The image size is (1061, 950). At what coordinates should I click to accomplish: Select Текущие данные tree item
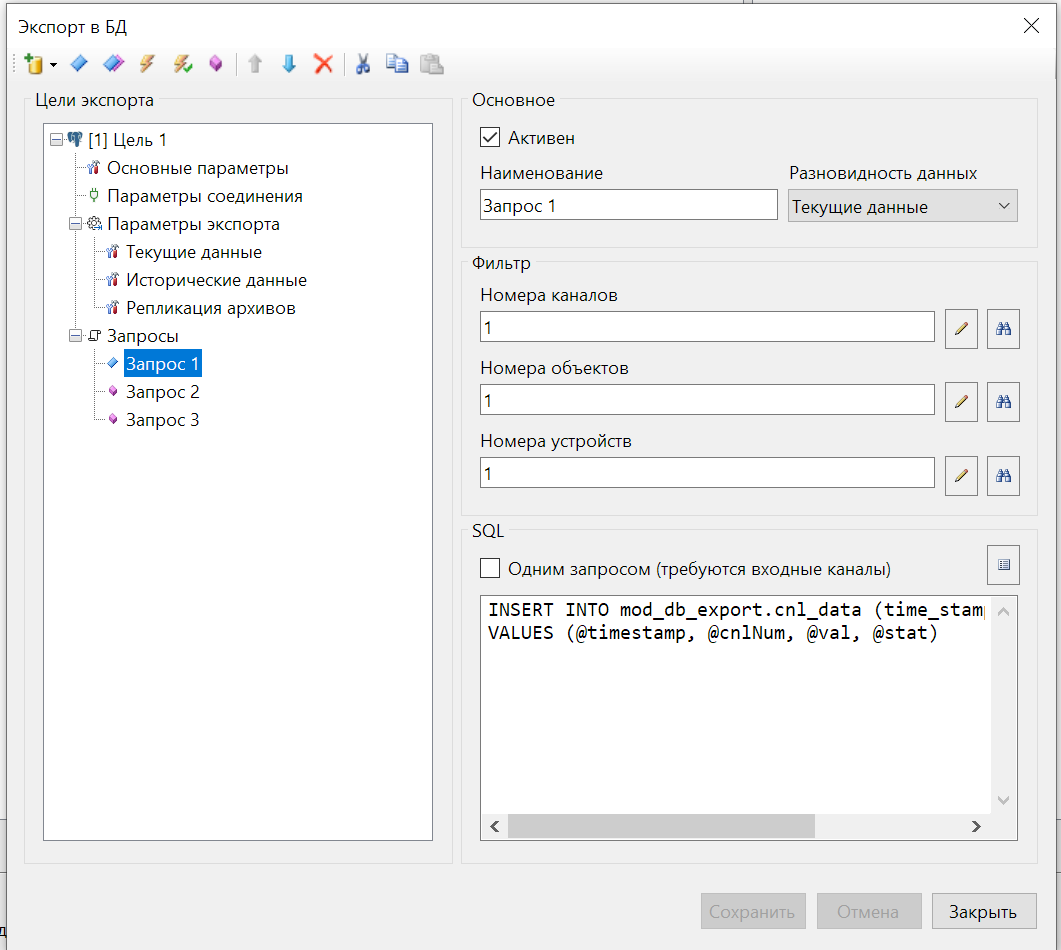[x=194, y=252]
